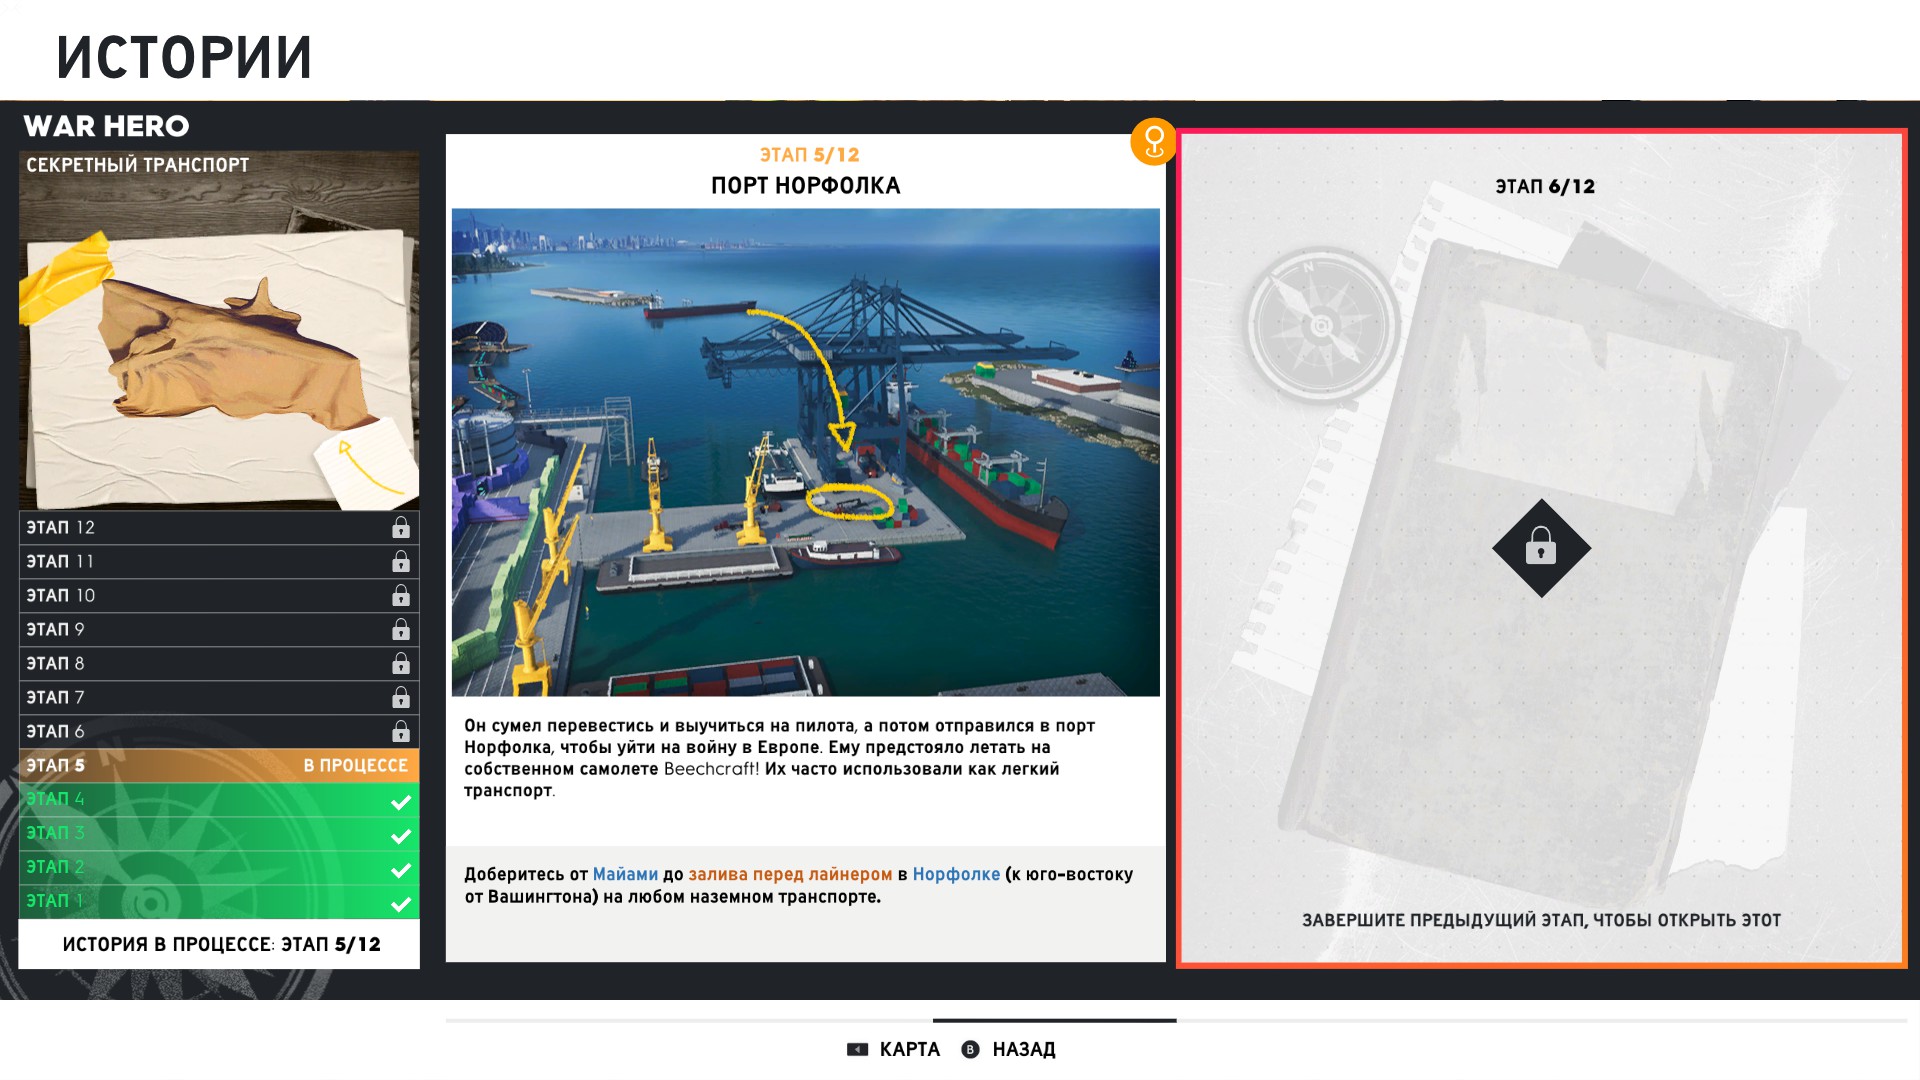The height and width of the screenshot is (1080, 1920).
Task: Click the map key icon beside КАРТА
Action: [x=857, y=1049]
